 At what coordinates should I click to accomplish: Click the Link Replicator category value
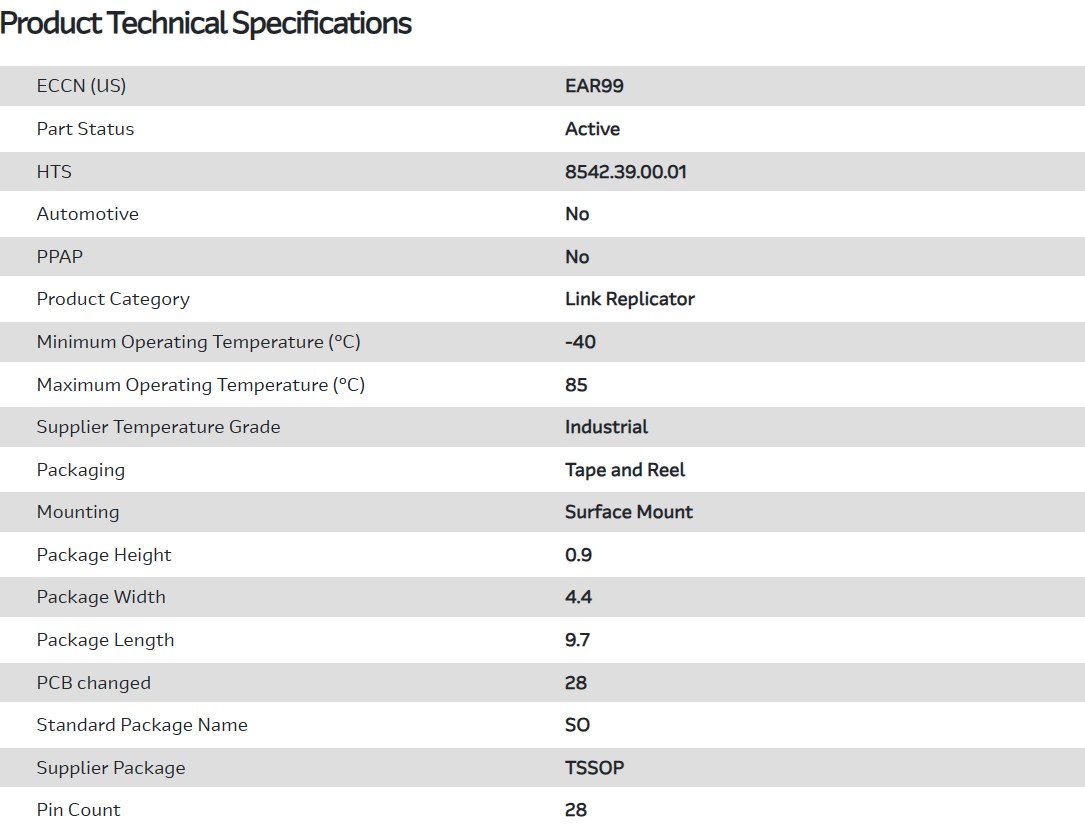click(629, 299)
